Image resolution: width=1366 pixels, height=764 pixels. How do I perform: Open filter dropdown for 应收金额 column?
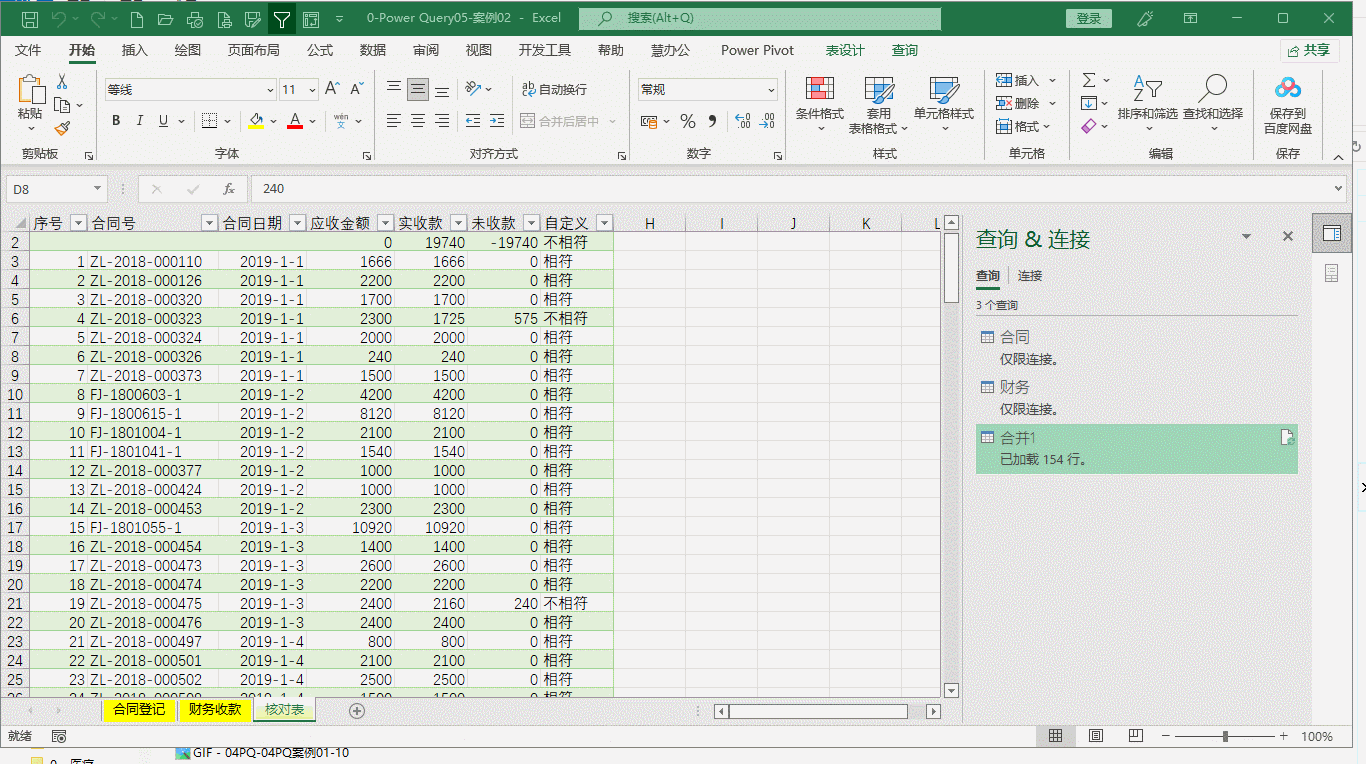tap(385, 223)
